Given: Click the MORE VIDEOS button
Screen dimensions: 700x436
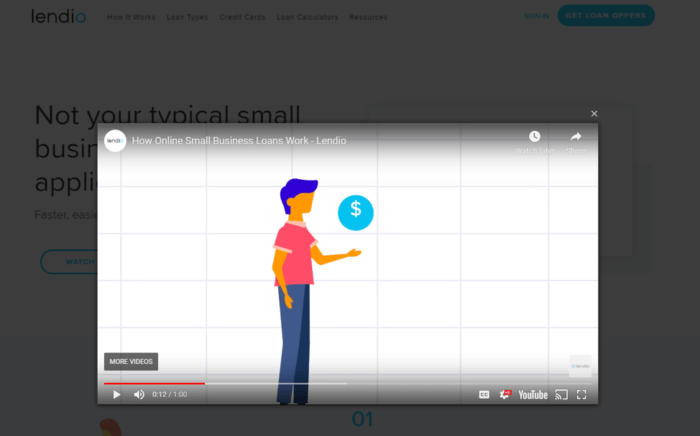Looking at the screenshot, I should click(x=131, y=361).
